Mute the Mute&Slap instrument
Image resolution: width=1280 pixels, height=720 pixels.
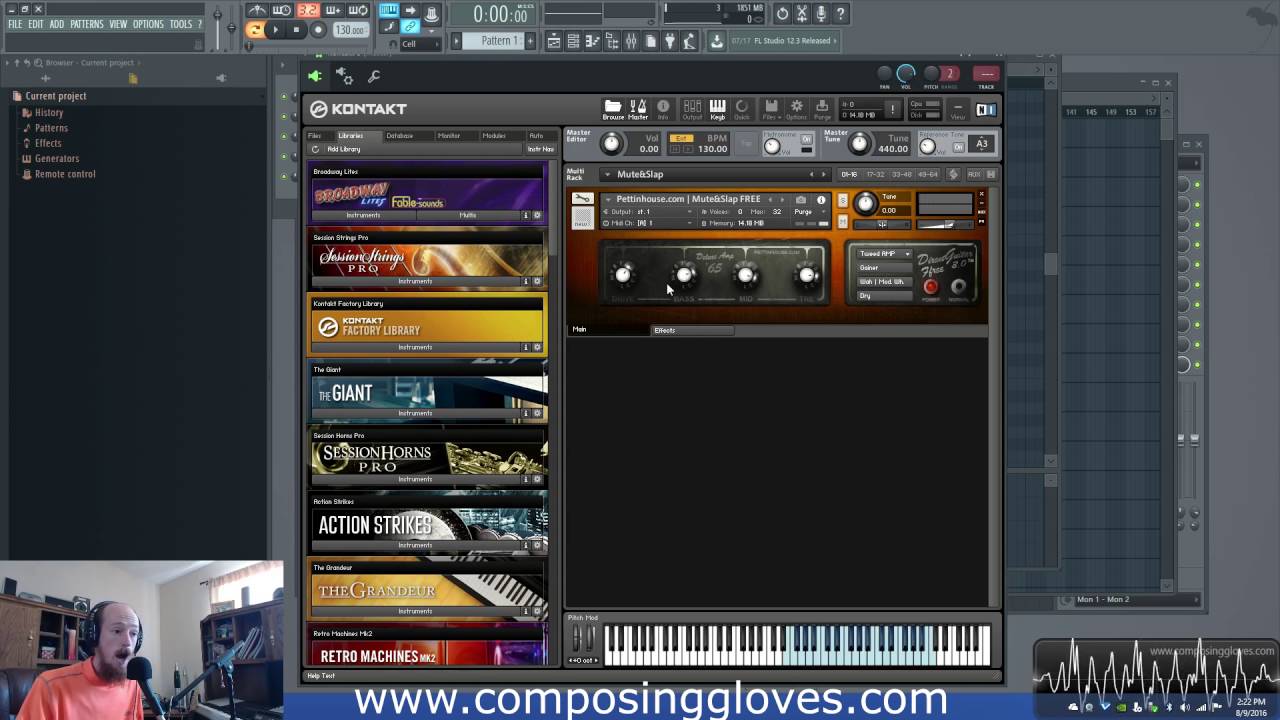pyautogui.click(x=842, y=220)
